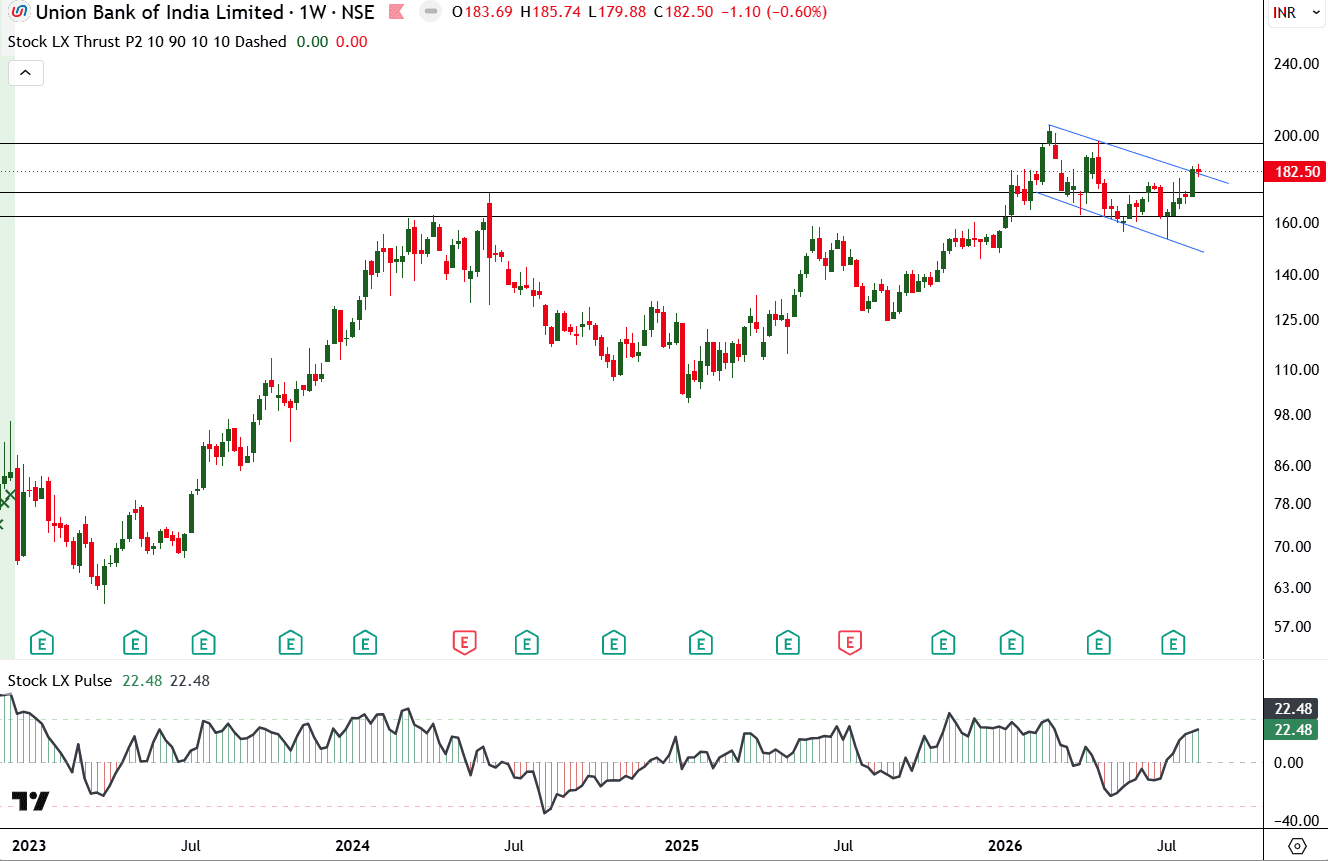Click the red flag icon beside NSE
Viewport: 1328px width, 861px height.
pos(396,13)
